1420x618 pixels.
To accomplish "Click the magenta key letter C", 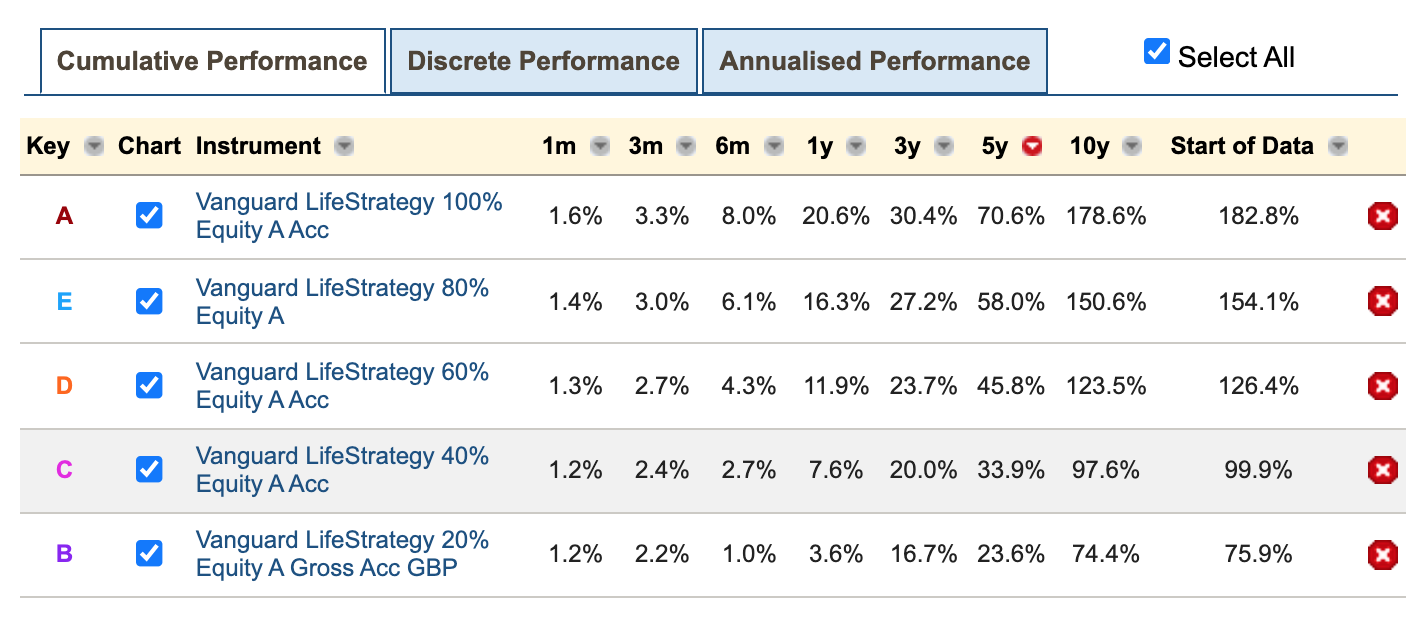I will point(64,469).
